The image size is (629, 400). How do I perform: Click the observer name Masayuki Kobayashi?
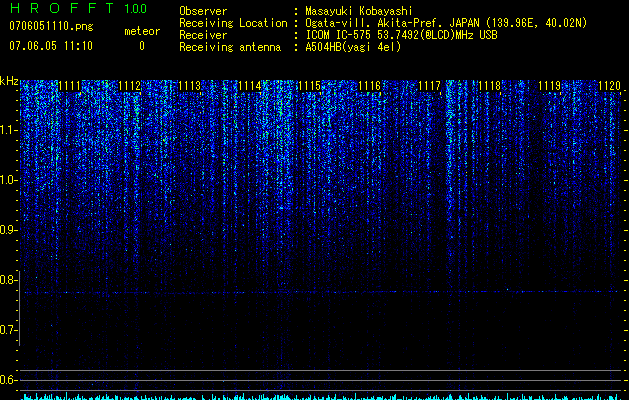coord(359,11)
